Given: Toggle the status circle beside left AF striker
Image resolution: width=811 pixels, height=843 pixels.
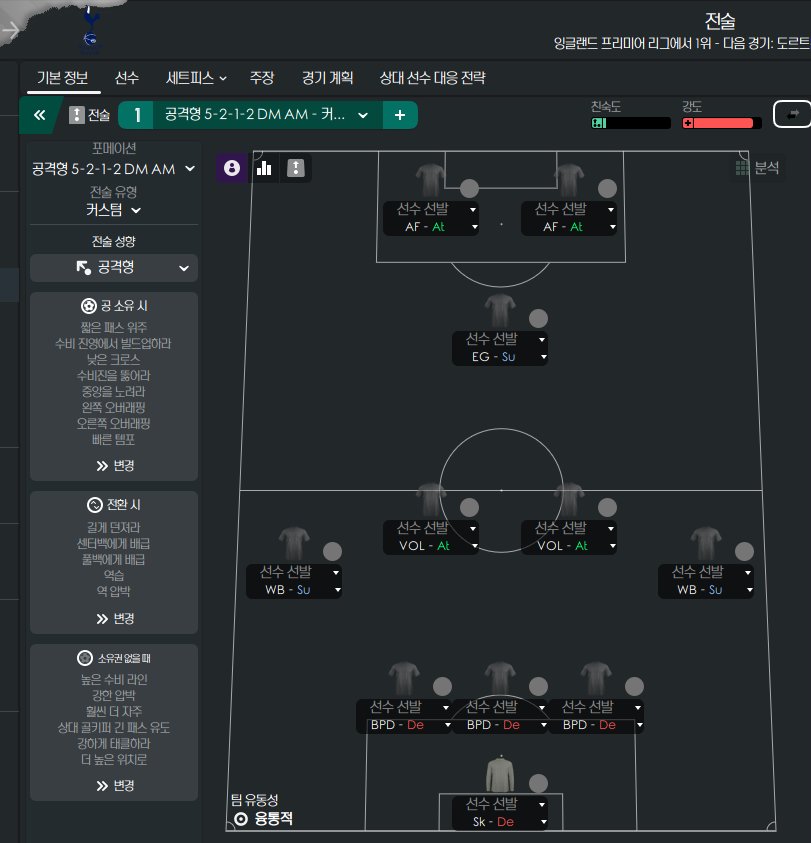Looking at the screenshot, I should click(469, 189).
